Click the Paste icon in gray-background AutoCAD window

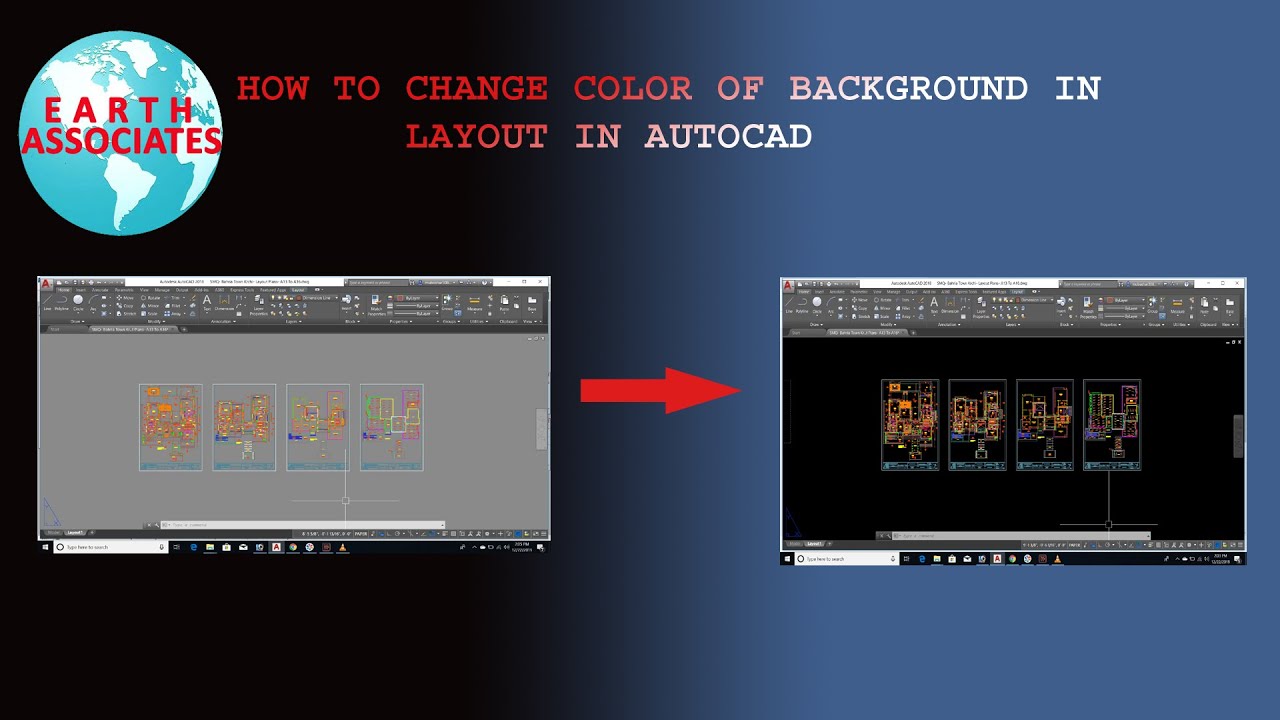click(x=504, y=303)
